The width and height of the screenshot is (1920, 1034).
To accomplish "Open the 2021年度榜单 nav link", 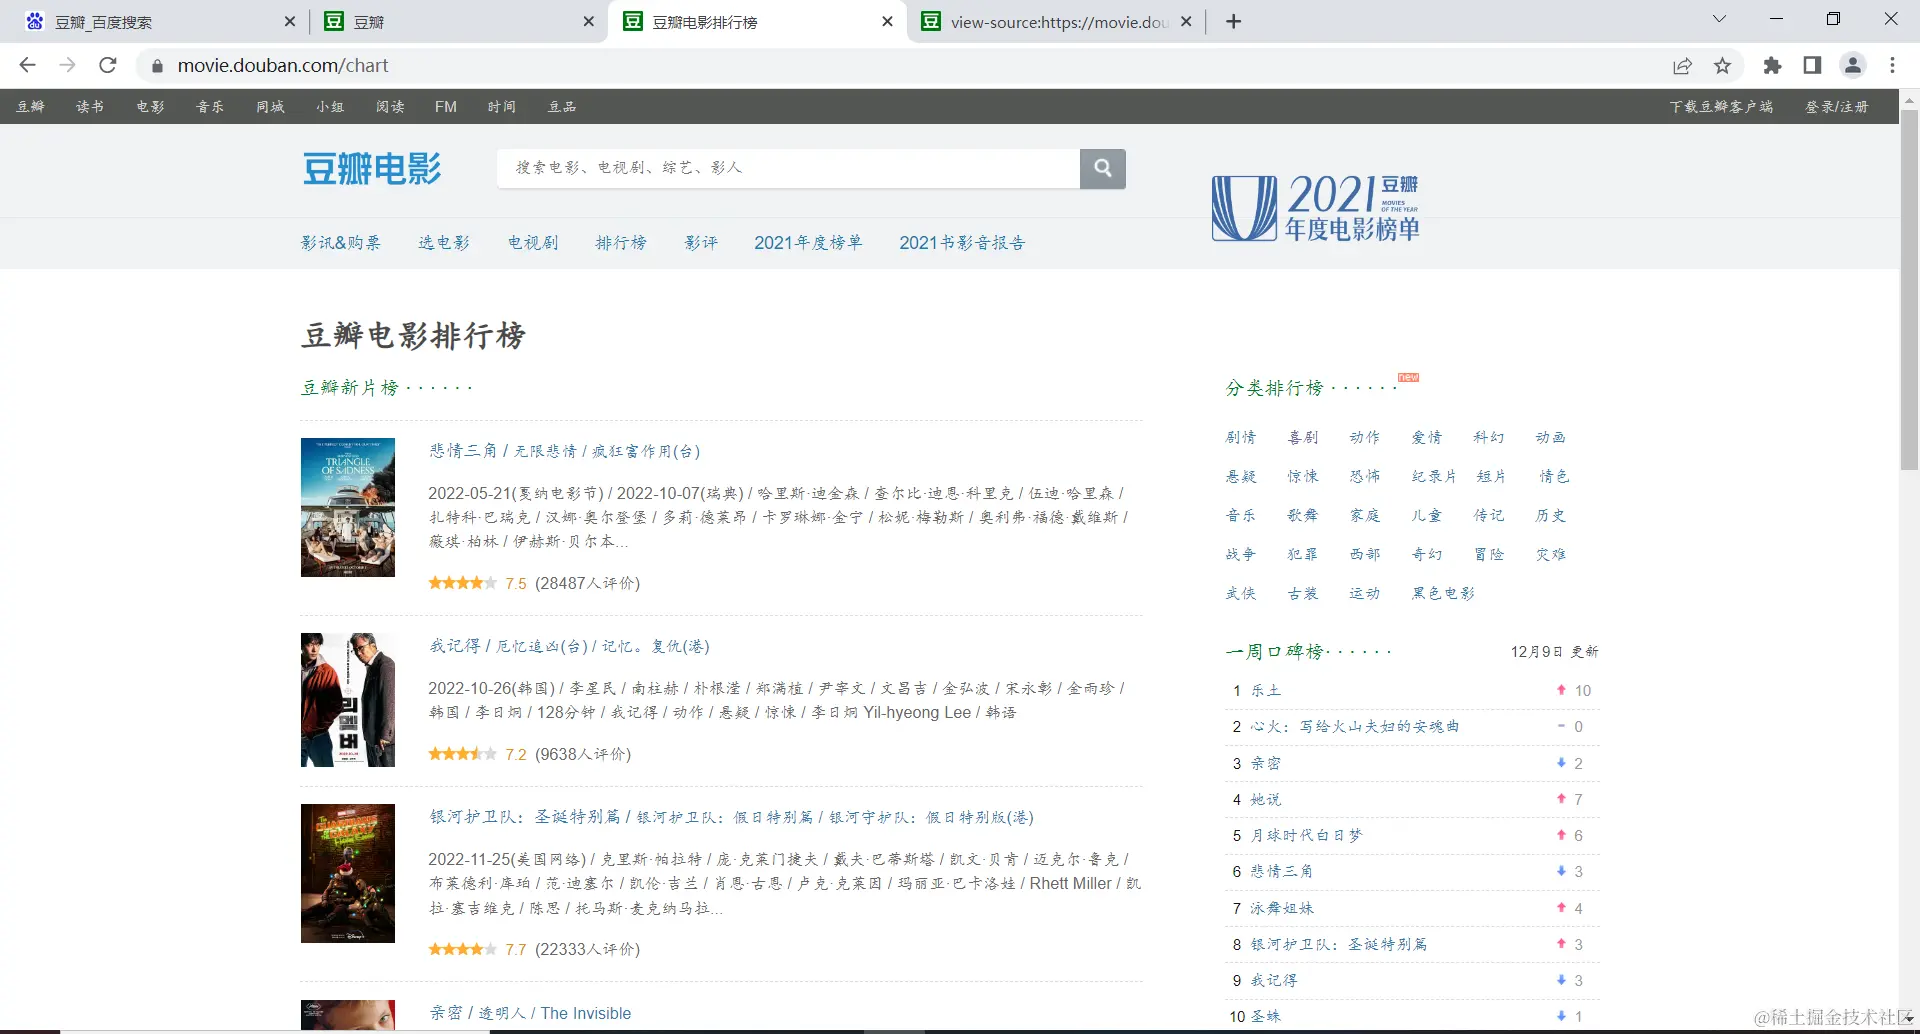I will pos(808,243).
